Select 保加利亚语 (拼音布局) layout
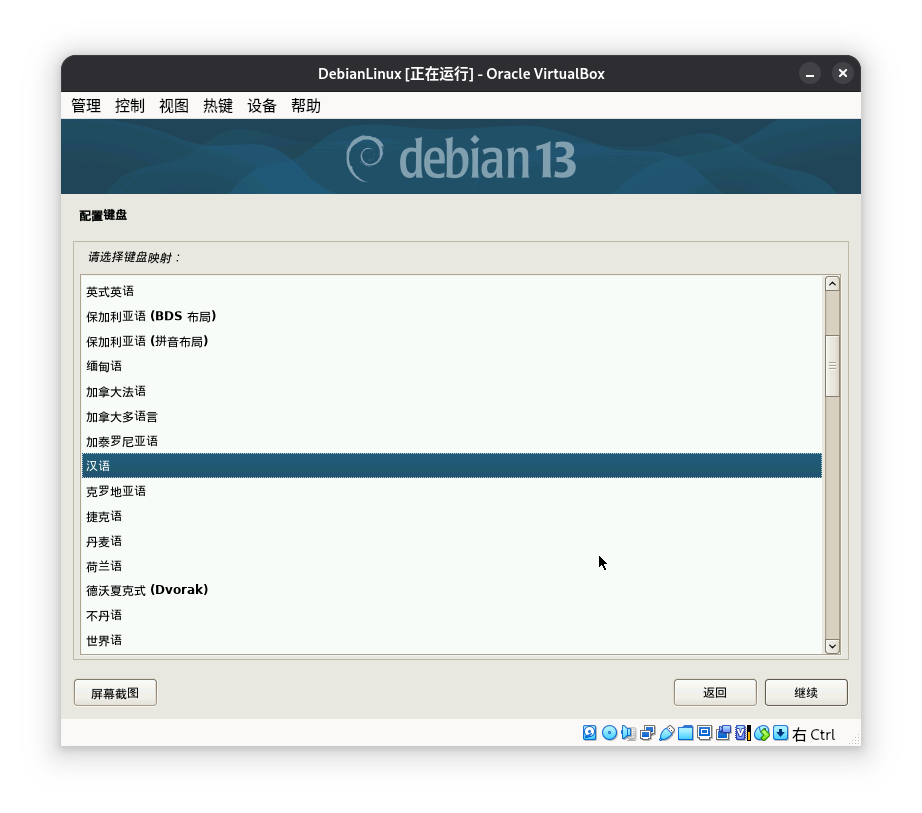Viewport: 922px width, 813px height. click(452, 341)
